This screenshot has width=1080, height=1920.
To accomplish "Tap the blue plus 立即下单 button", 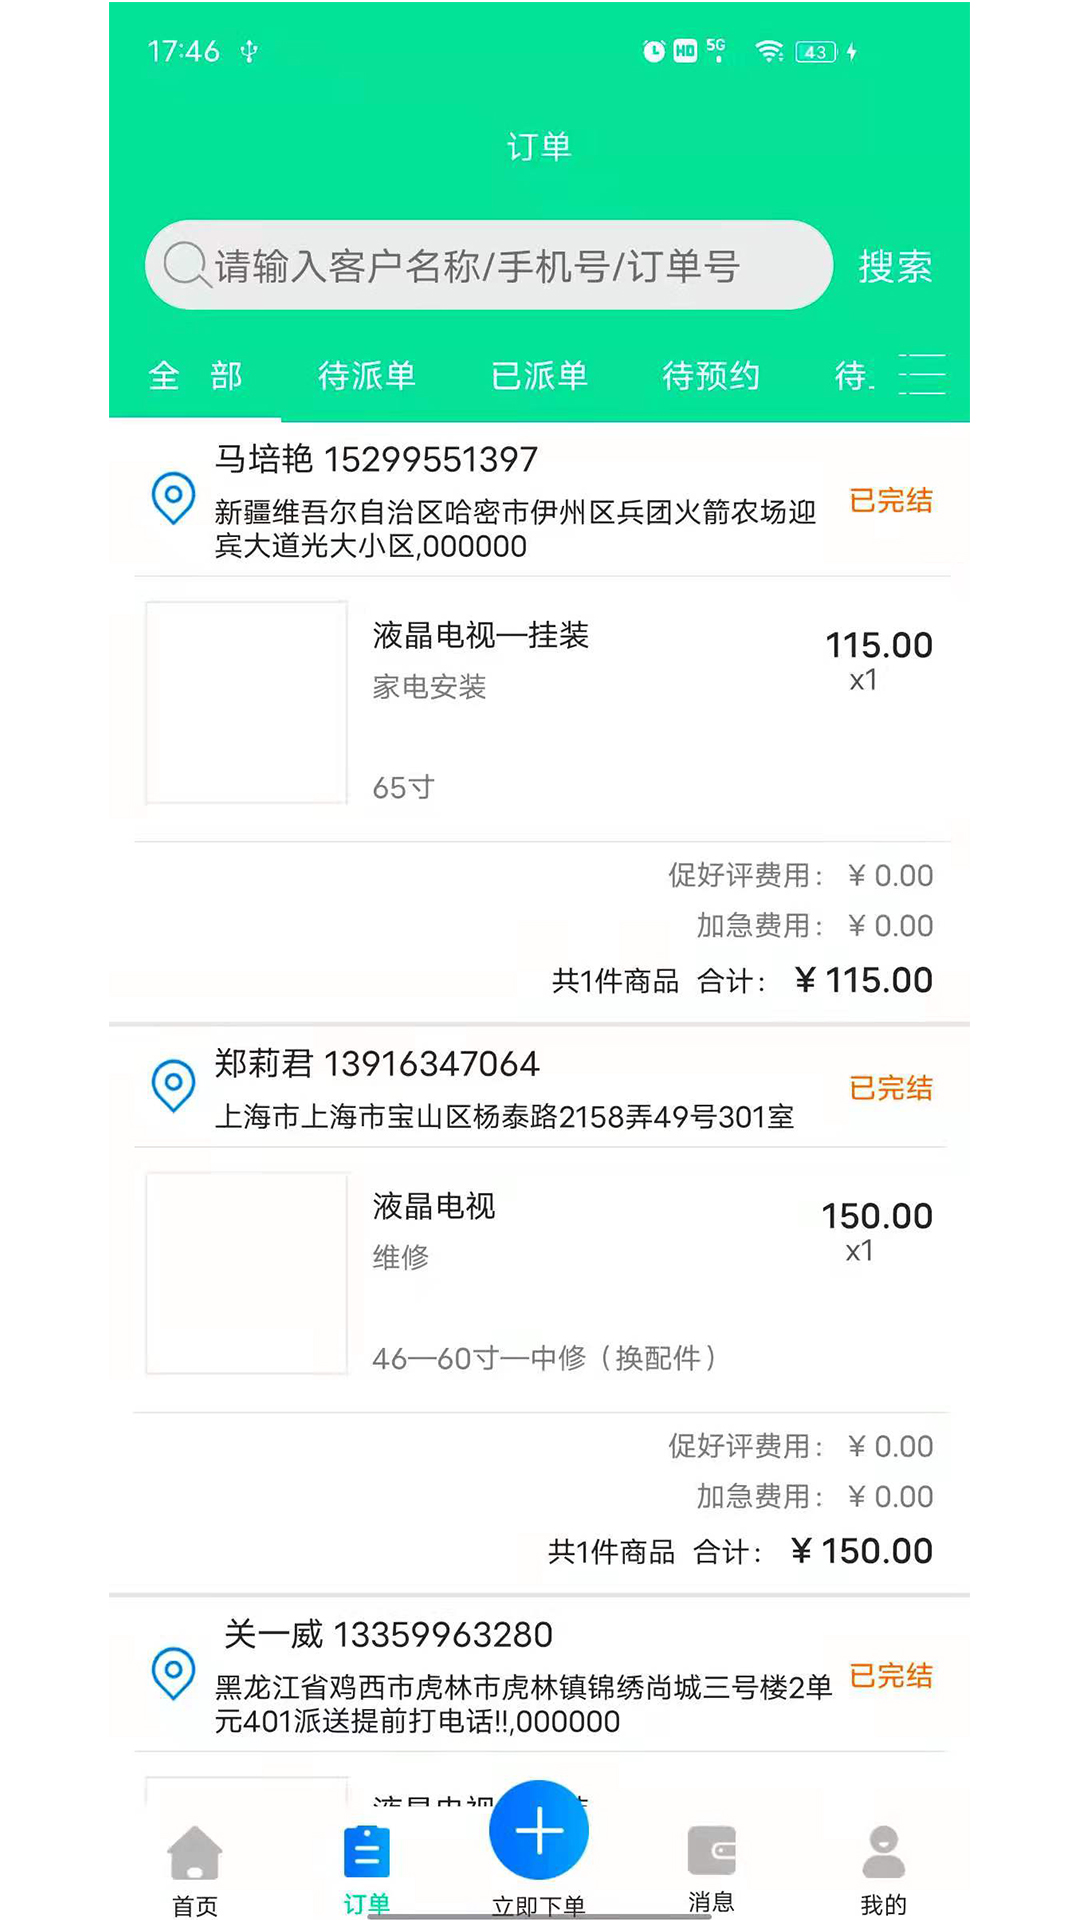I will [x=539, y=1832].
